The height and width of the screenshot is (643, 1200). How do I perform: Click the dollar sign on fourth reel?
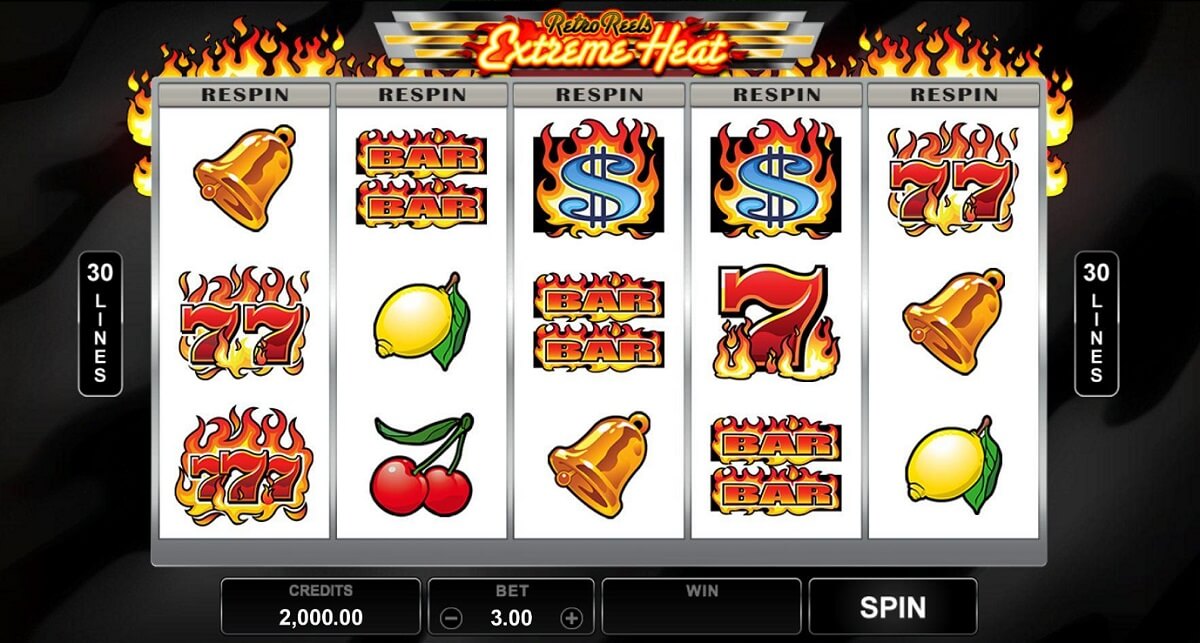[776, 180]
